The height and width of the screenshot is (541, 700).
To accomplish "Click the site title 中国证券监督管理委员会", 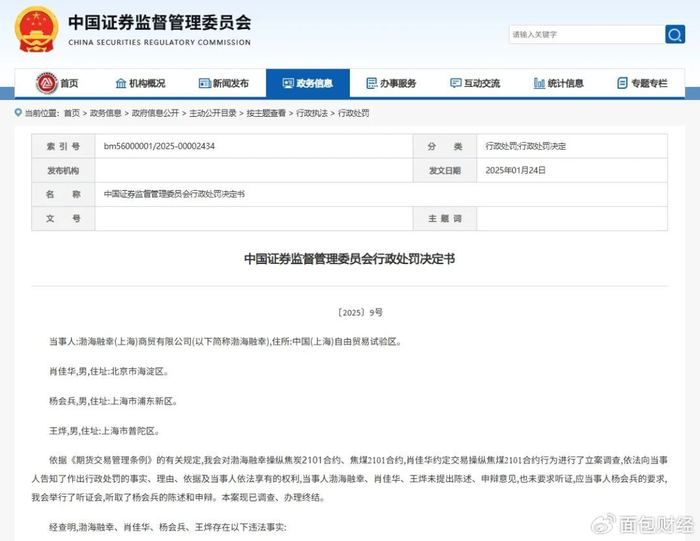I will [159, 22].
